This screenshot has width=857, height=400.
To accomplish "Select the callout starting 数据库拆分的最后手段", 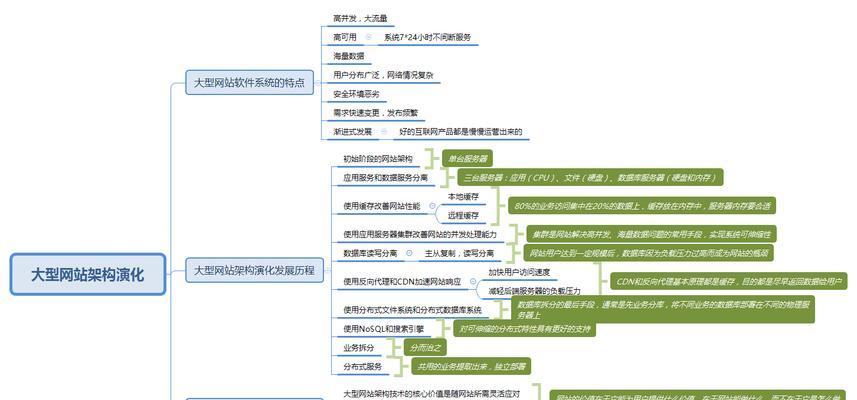I will coord(663,310).
